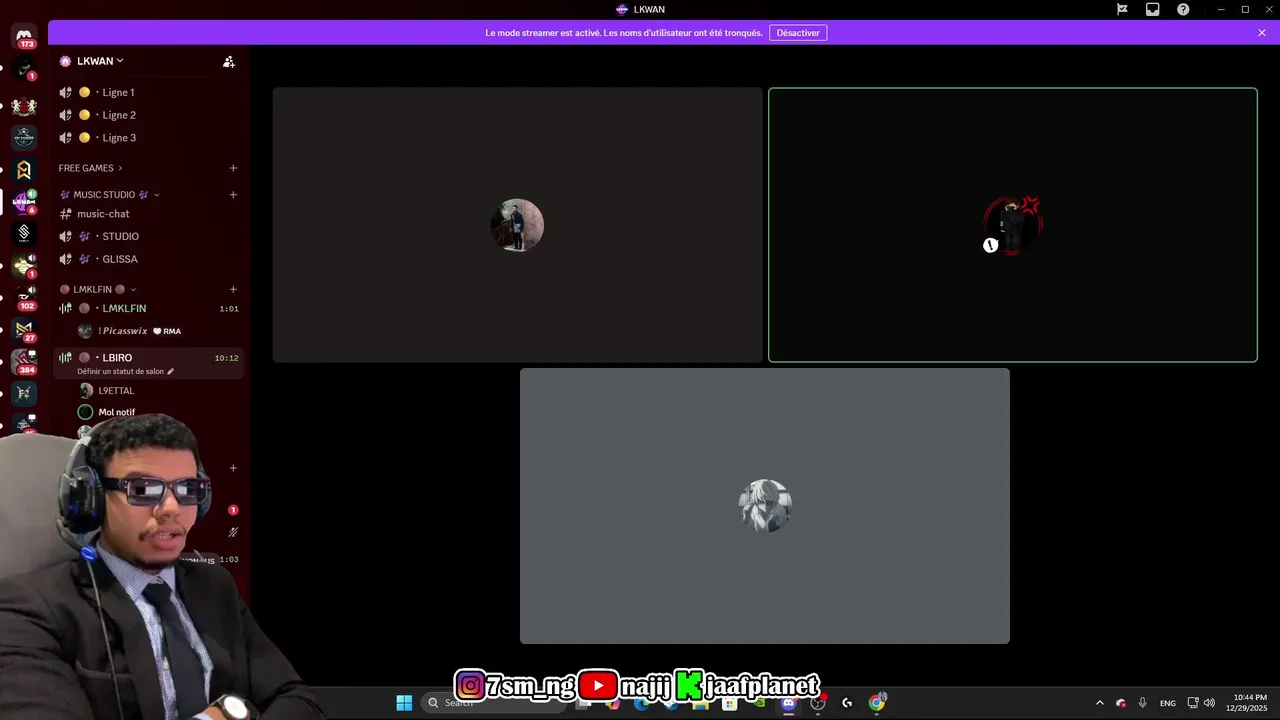Focus the top-left participant video tile

(x=518, y=225)
